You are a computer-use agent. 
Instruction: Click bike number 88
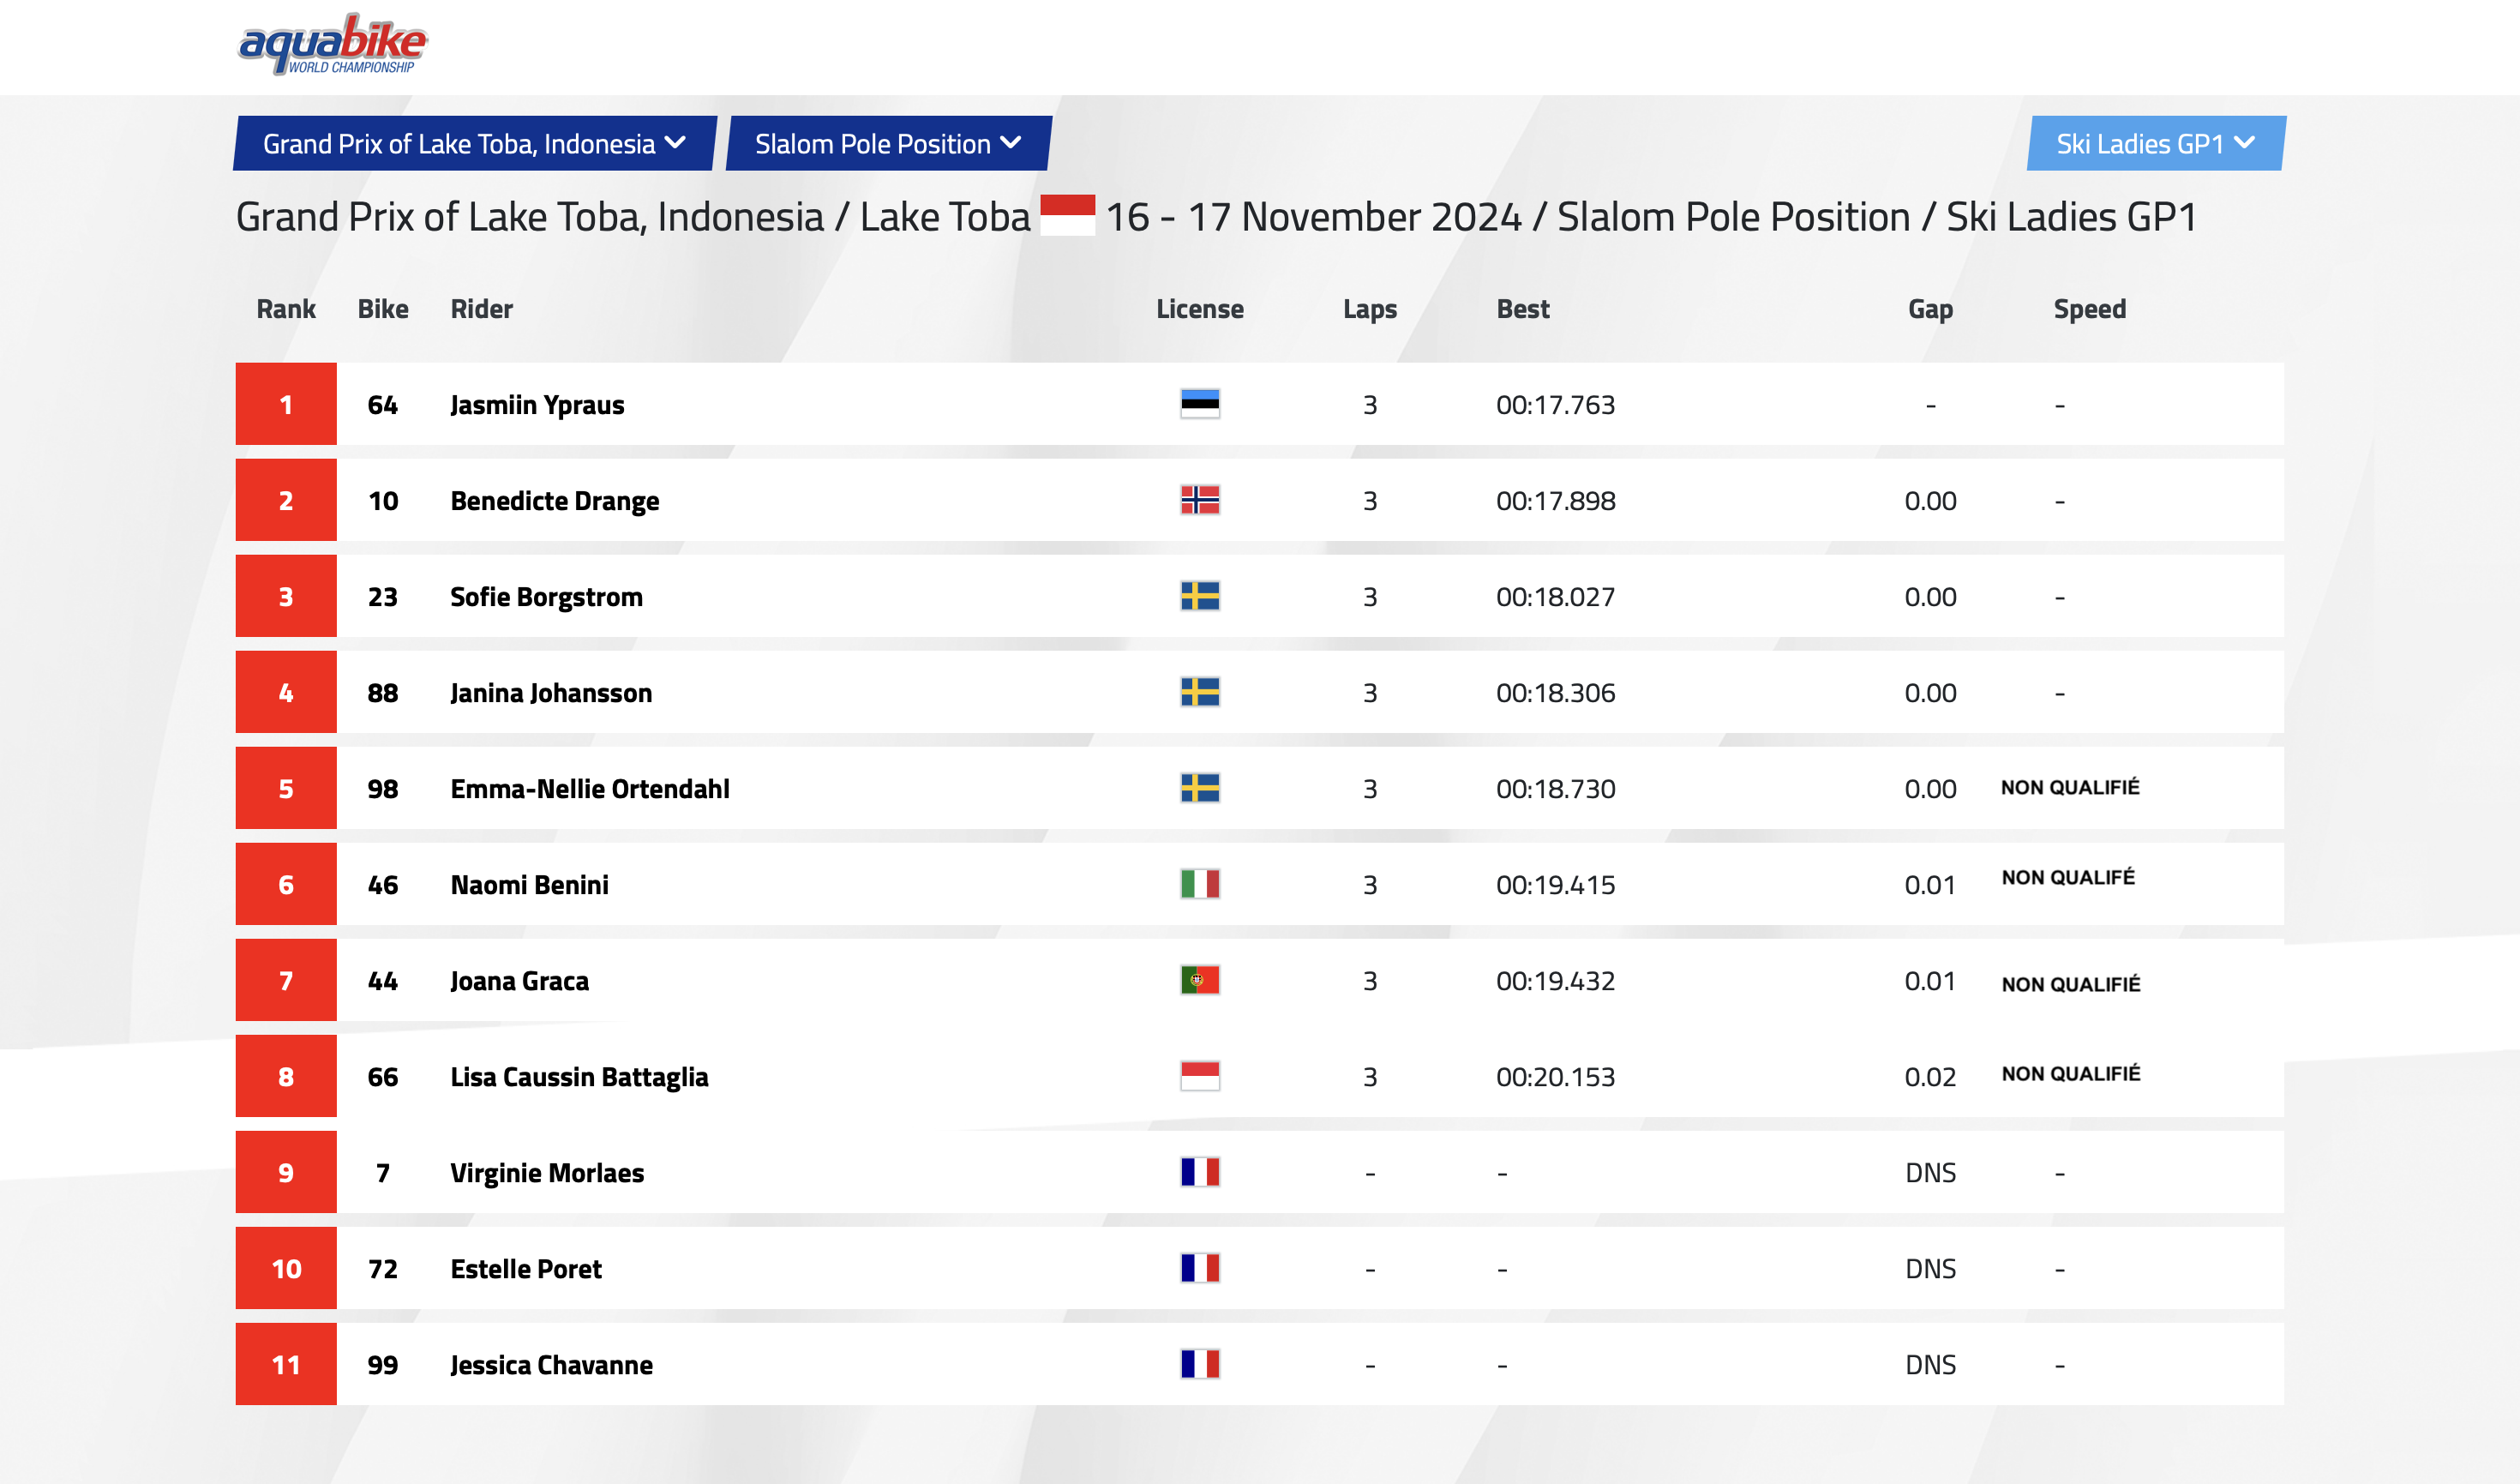[383, 693]
